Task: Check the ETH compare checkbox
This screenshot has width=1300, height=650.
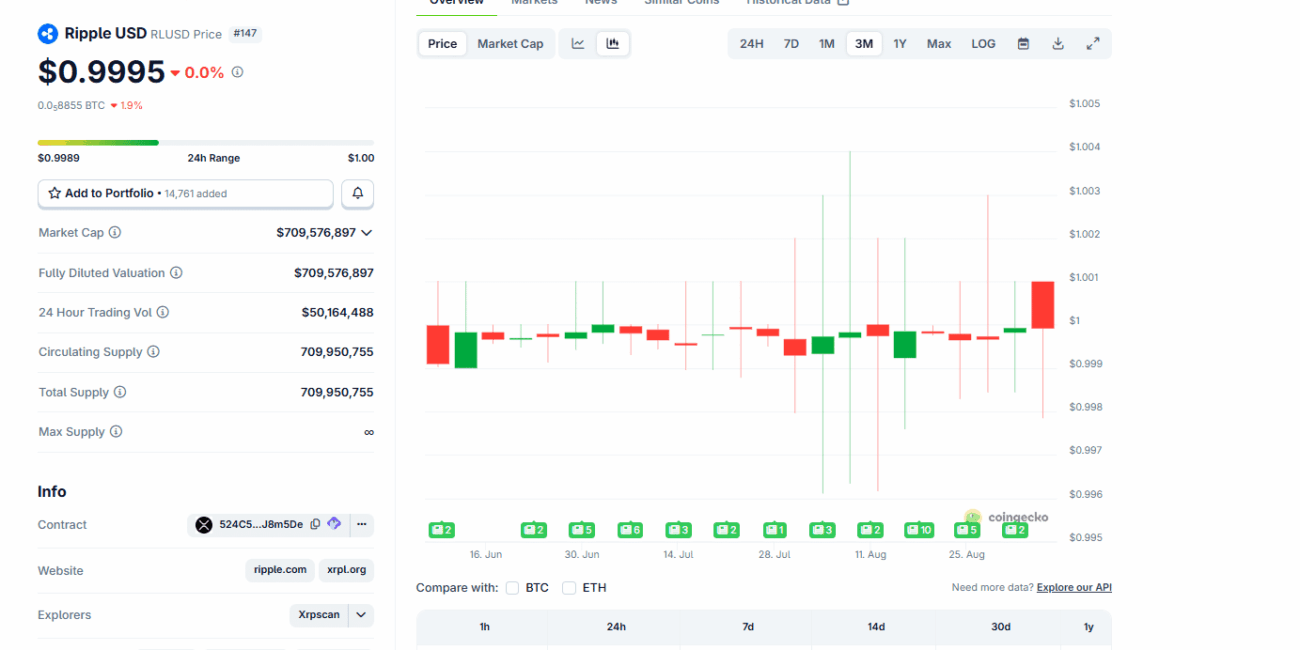Action: point(569,588)
